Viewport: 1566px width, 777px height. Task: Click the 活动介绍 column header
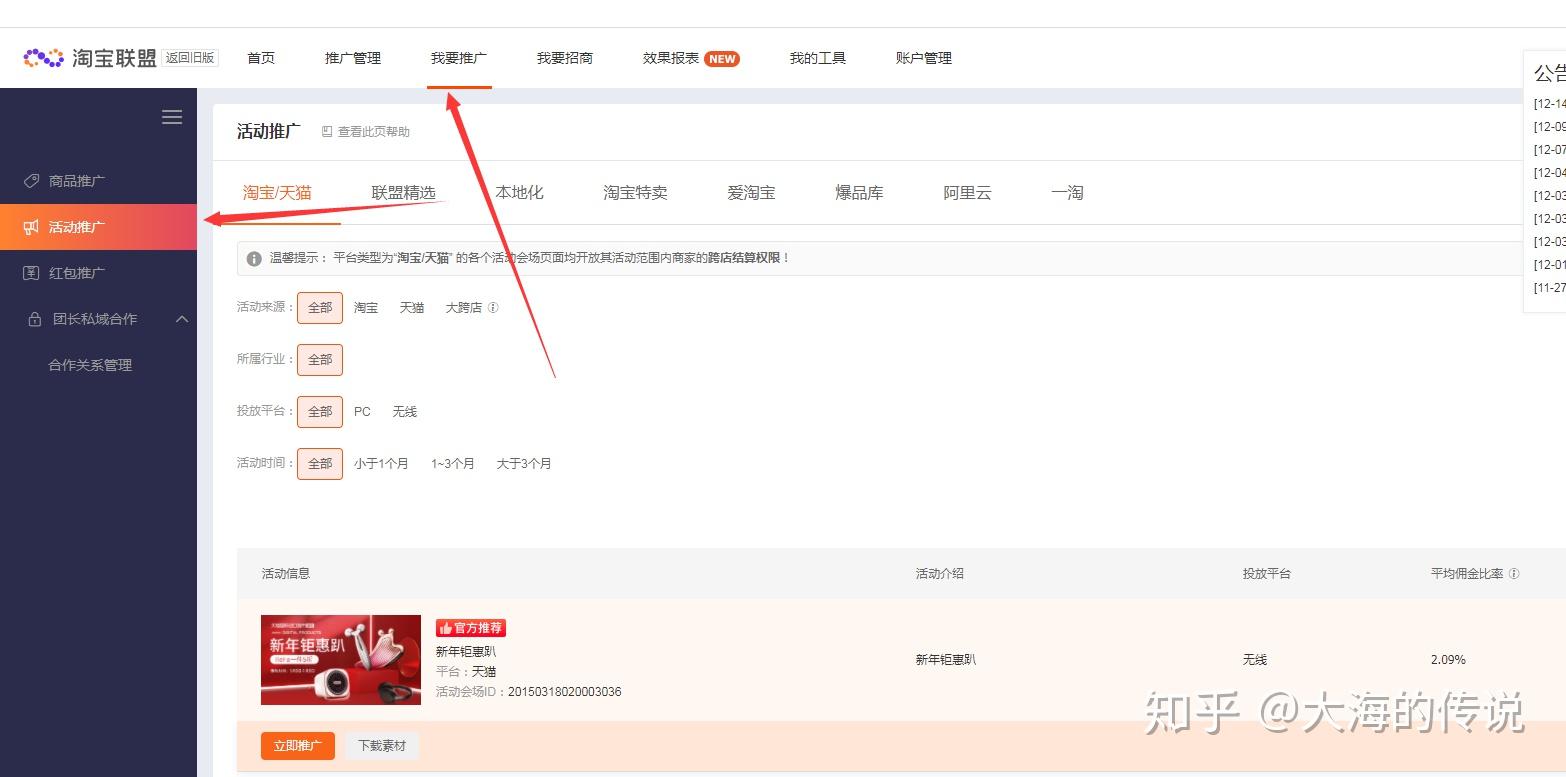pos(940,574)
